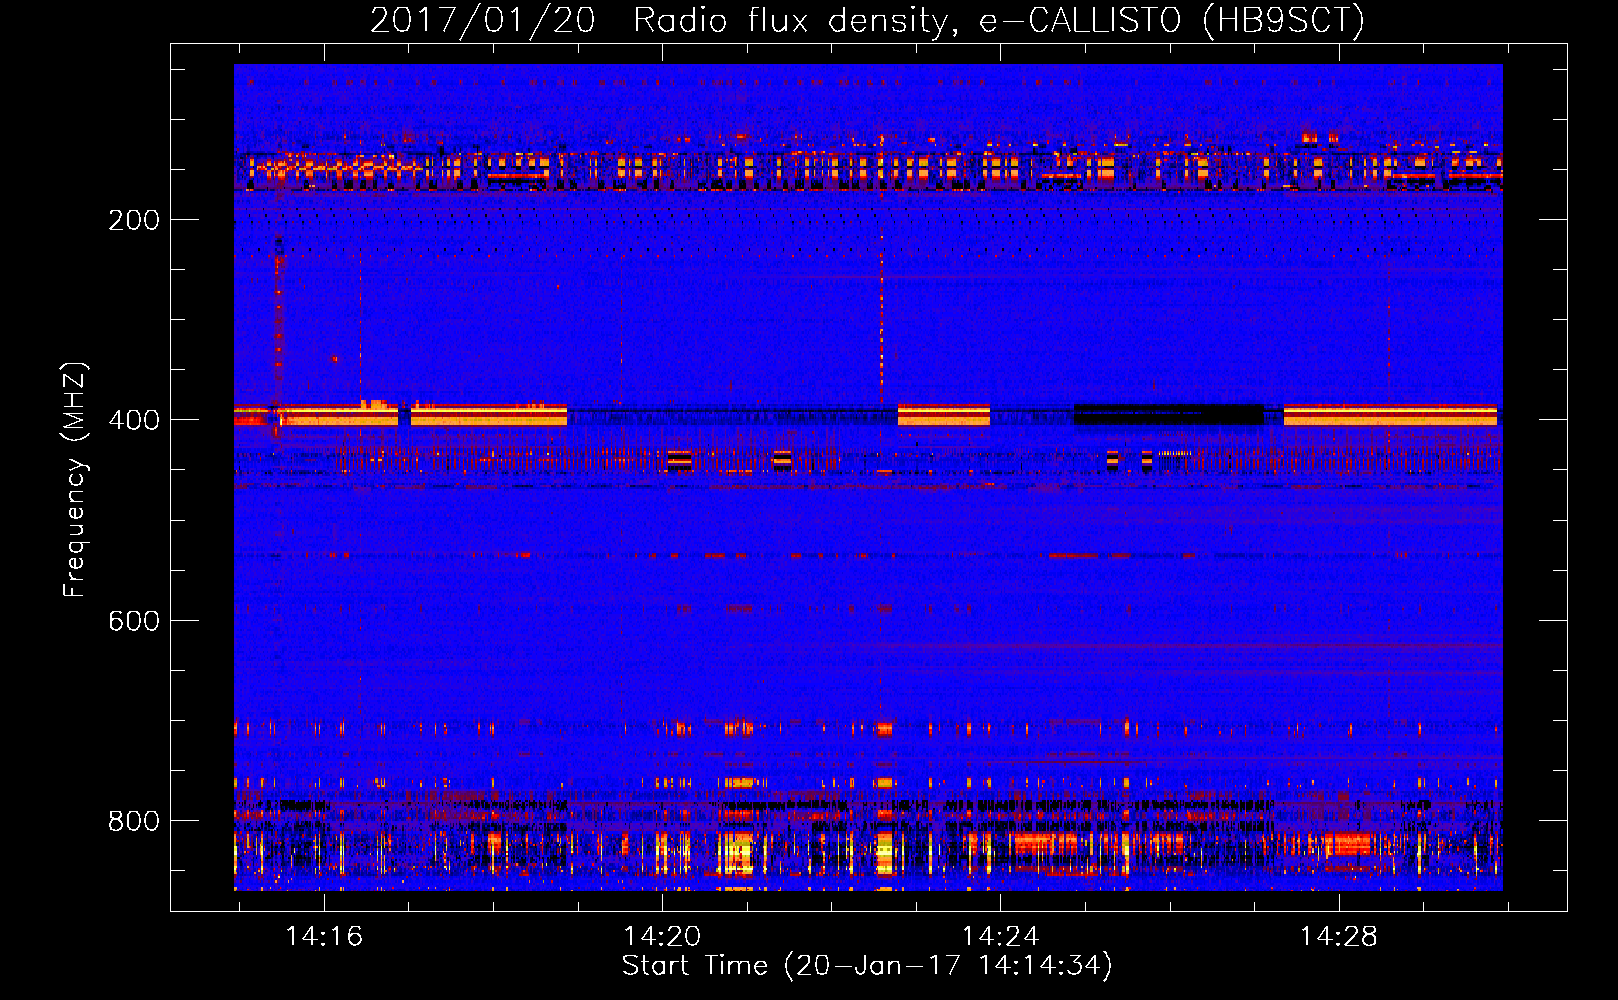Click the 'Start Time (20-Jan-17 14:14:34)' label
1618x1000 pixels.
pyautogui.click(x=867, y=966)
